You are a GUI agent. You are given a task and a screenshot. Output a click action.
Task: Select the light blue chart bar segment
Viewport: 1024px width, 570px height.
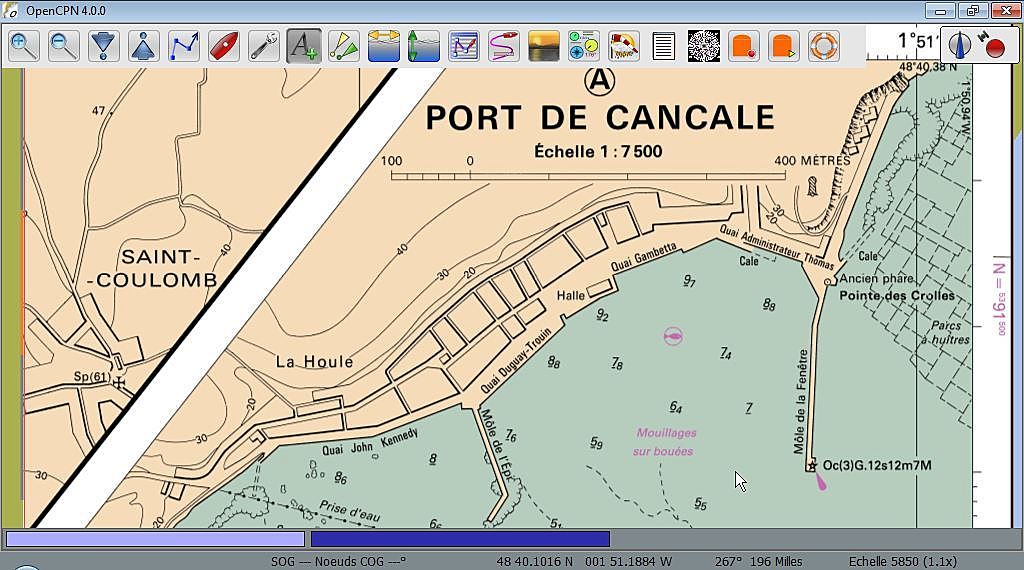pyautogui.click(x=155, y=539)
